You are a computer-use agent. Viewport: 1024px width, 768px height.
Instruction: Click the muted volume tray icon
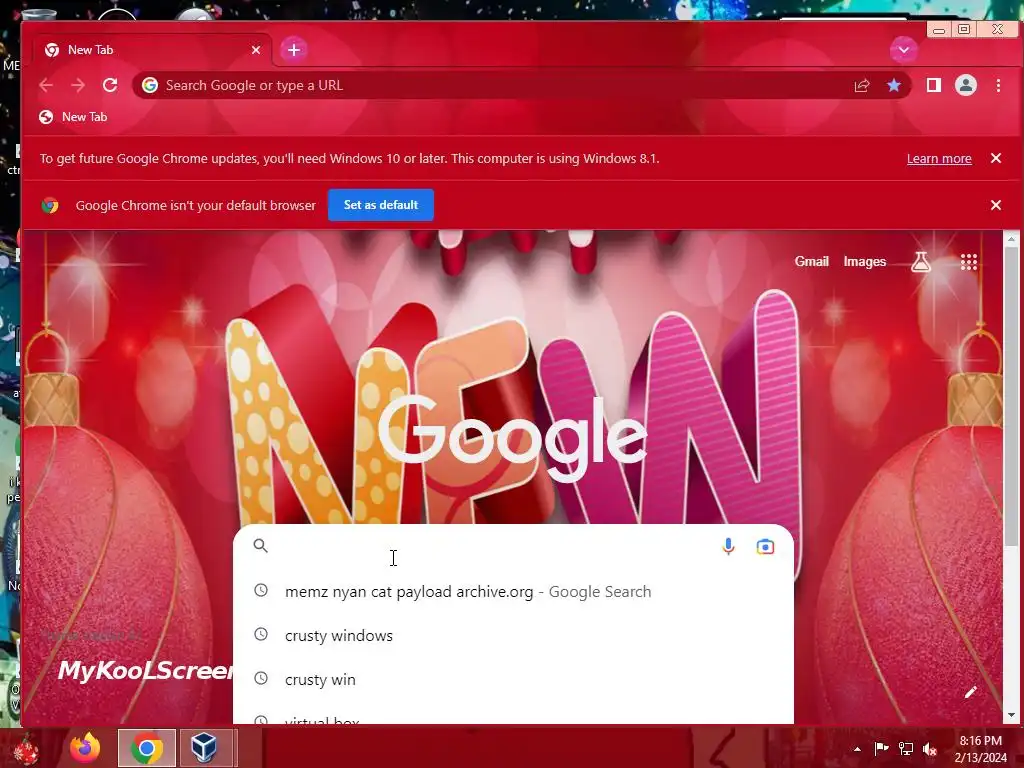(x=930, y=748)
